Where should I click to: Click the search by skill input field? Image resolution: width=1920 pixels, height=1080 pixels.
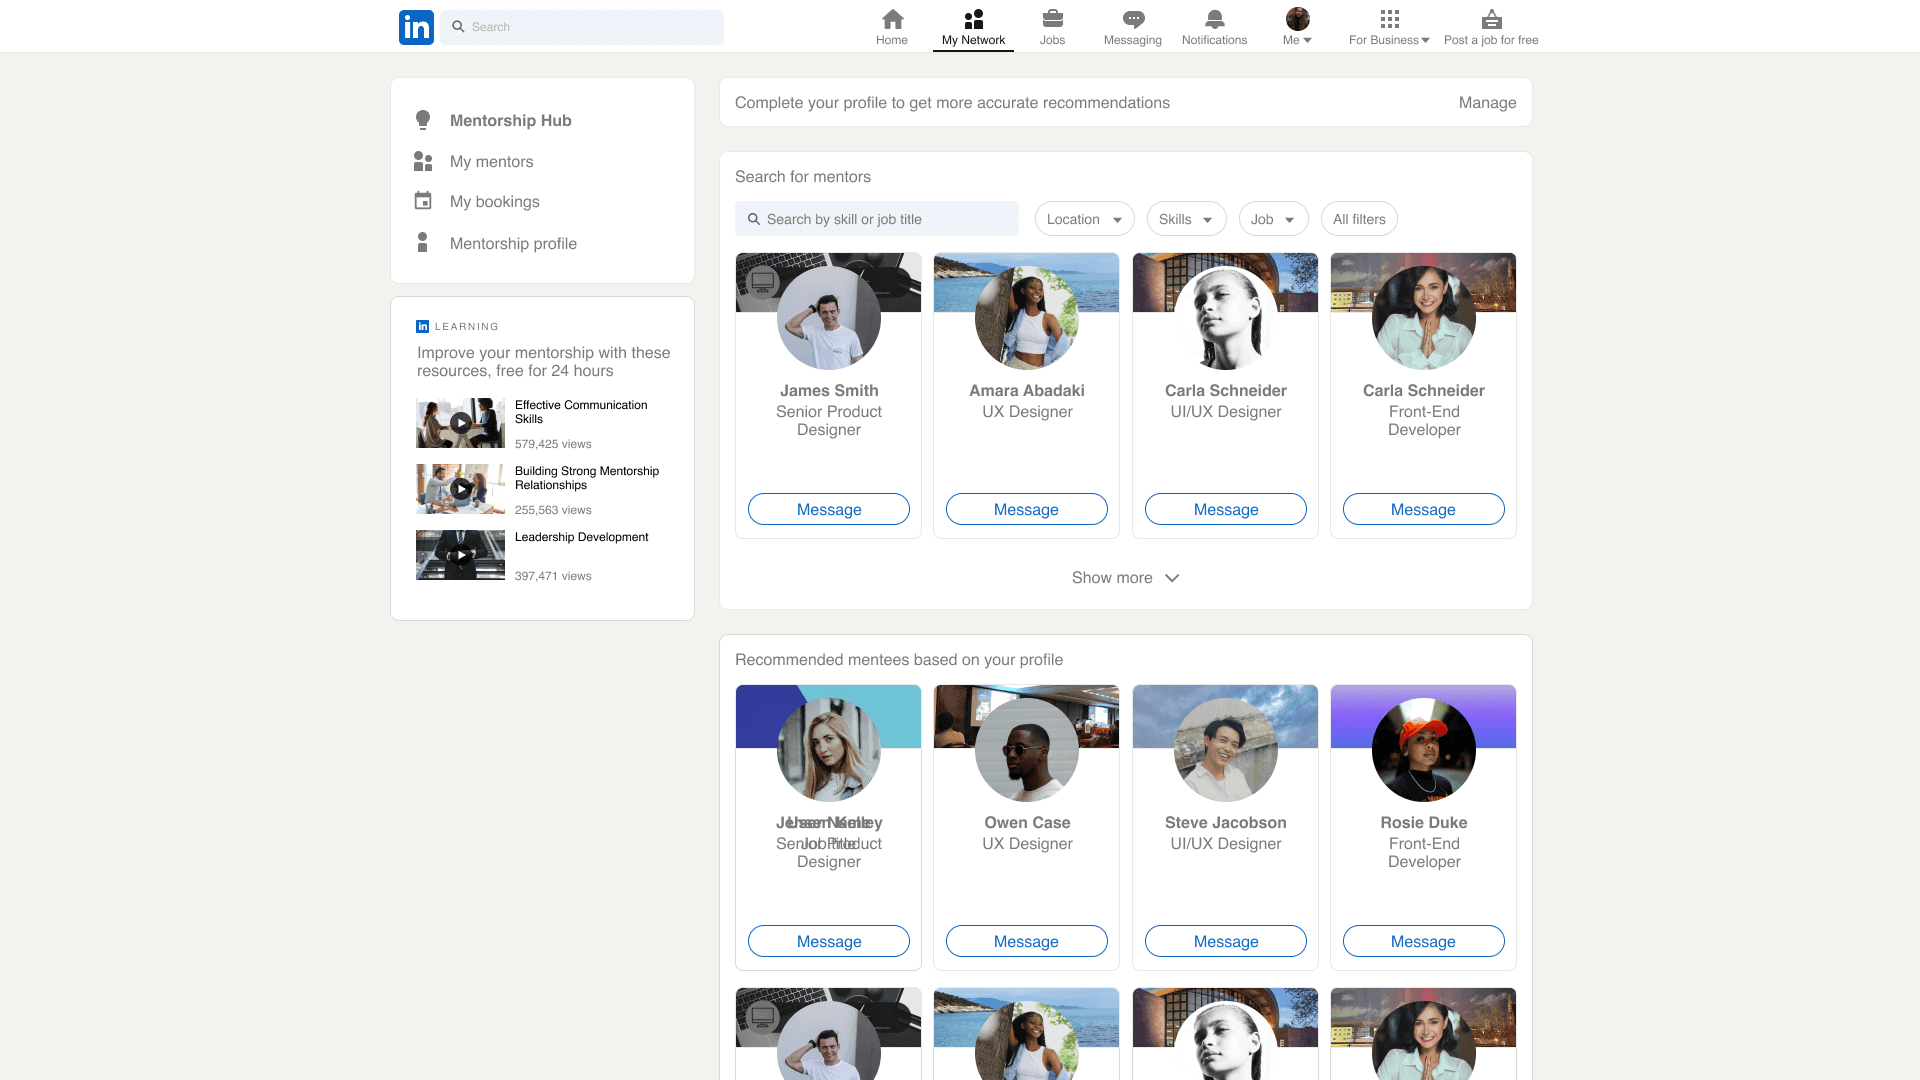pos(877,218)
